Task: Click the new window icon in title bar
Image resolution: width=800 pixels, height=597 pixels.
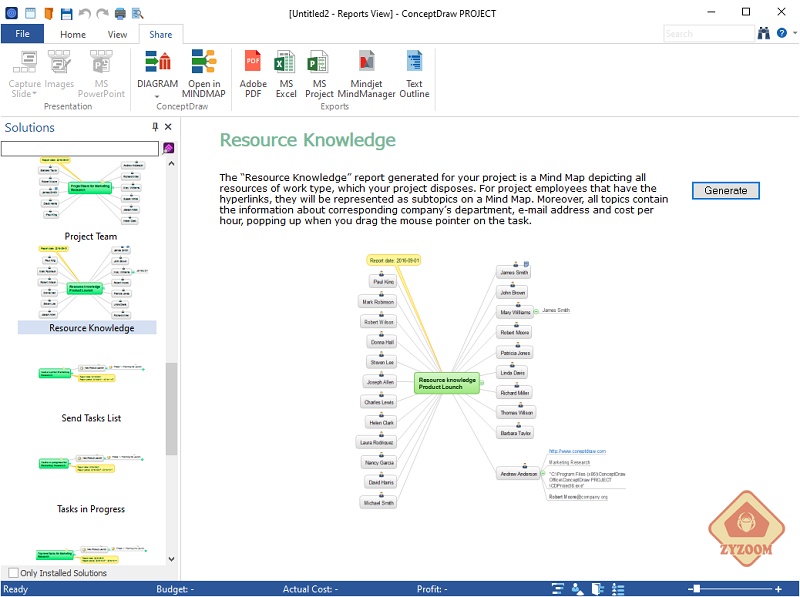Action: coord(30,13)
